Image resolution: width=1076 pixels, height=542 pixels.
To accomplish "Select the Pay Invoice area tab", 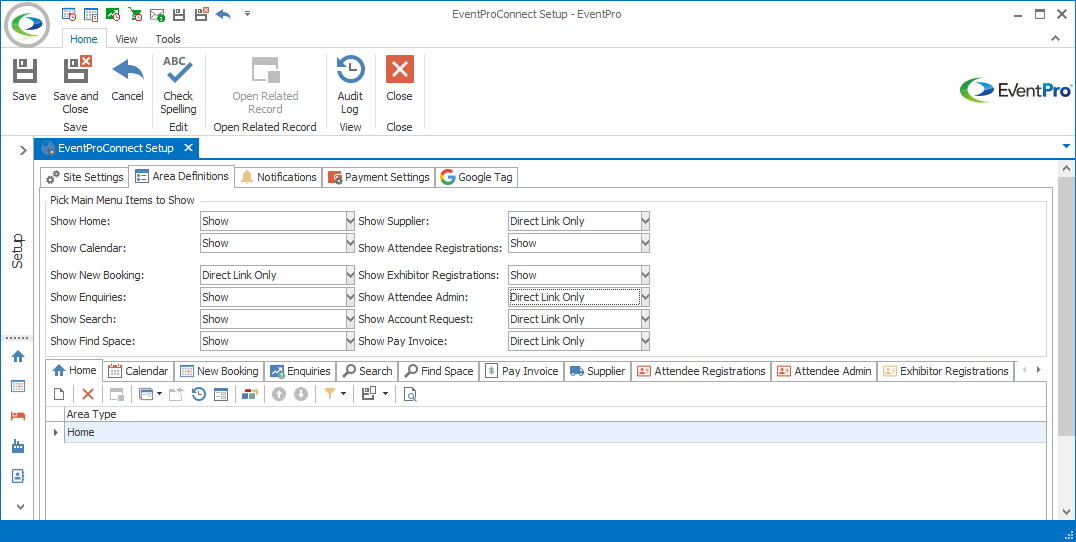I will [x=523, y=371].
